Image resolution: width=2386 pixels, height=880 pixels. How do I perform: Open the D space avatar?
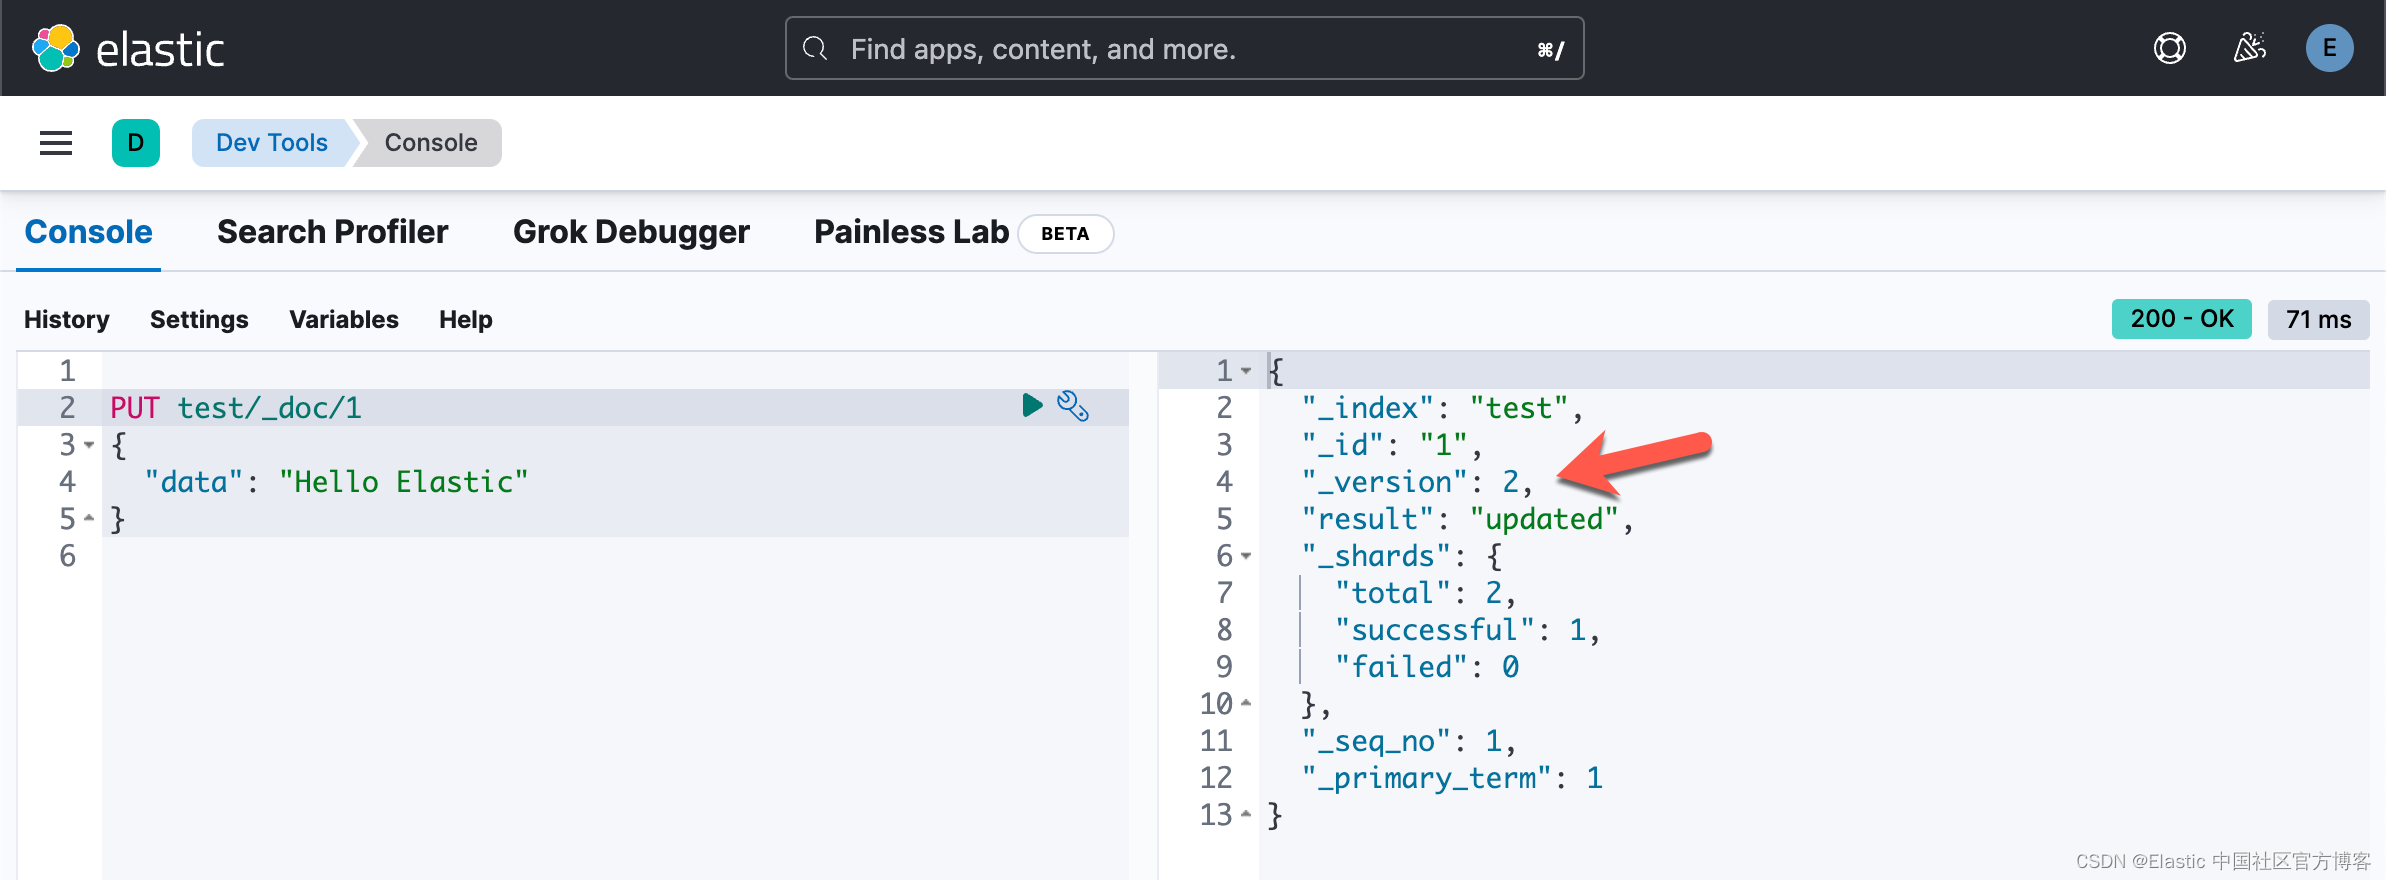tap(136, 143)
